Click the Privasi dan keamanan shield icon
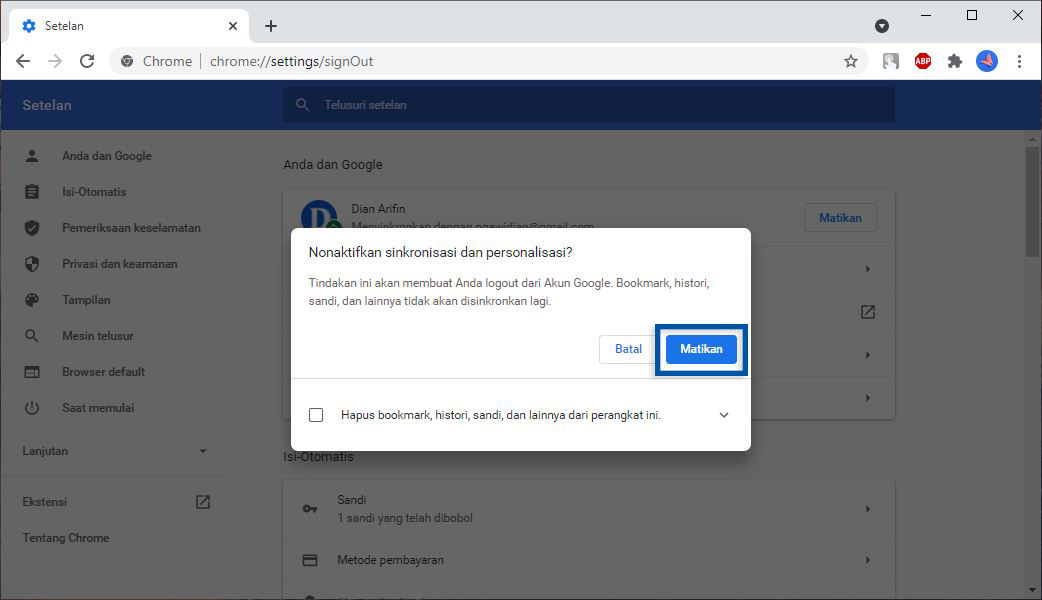This screenshot has width=1042, height=600. [x=30, y=263]
